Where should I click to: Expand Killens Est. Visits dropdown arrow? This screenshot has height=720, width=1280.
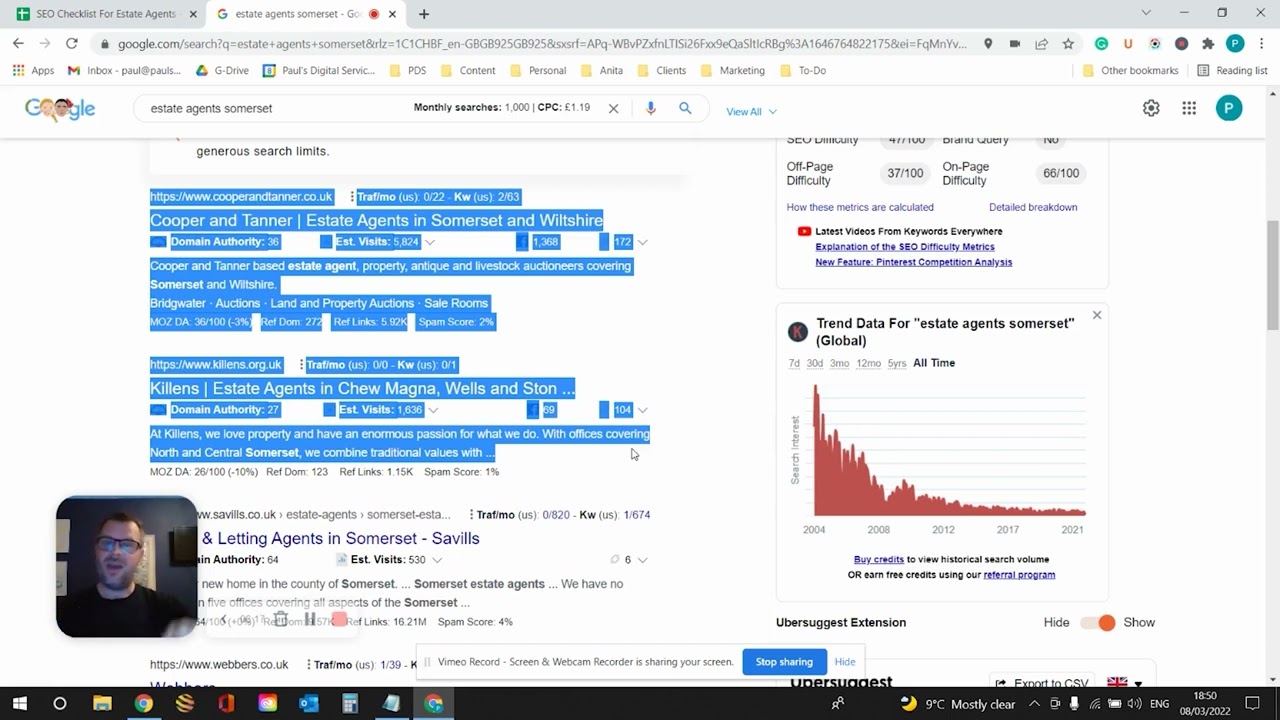pyautogui.click(x=433, y=410)
